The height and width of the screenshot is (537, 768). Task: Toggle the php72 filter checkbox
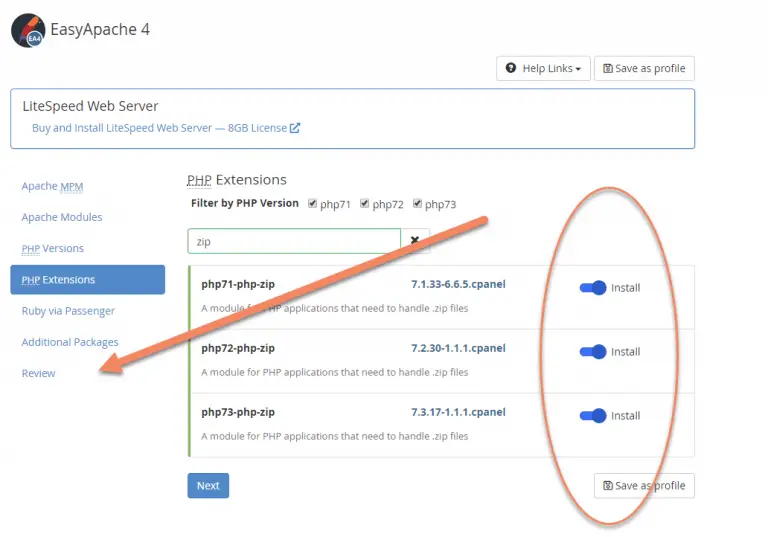coord(364,203)
